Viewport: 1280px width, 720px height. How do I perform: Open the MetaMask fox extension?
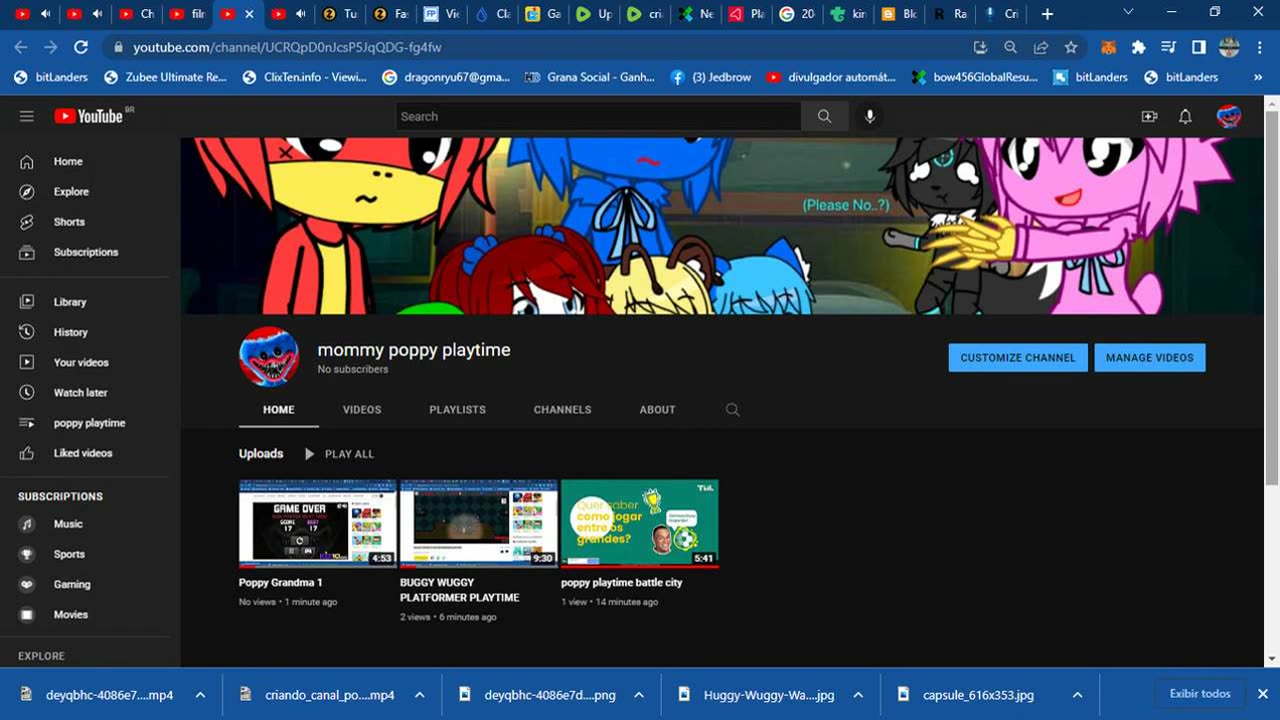1108,47
